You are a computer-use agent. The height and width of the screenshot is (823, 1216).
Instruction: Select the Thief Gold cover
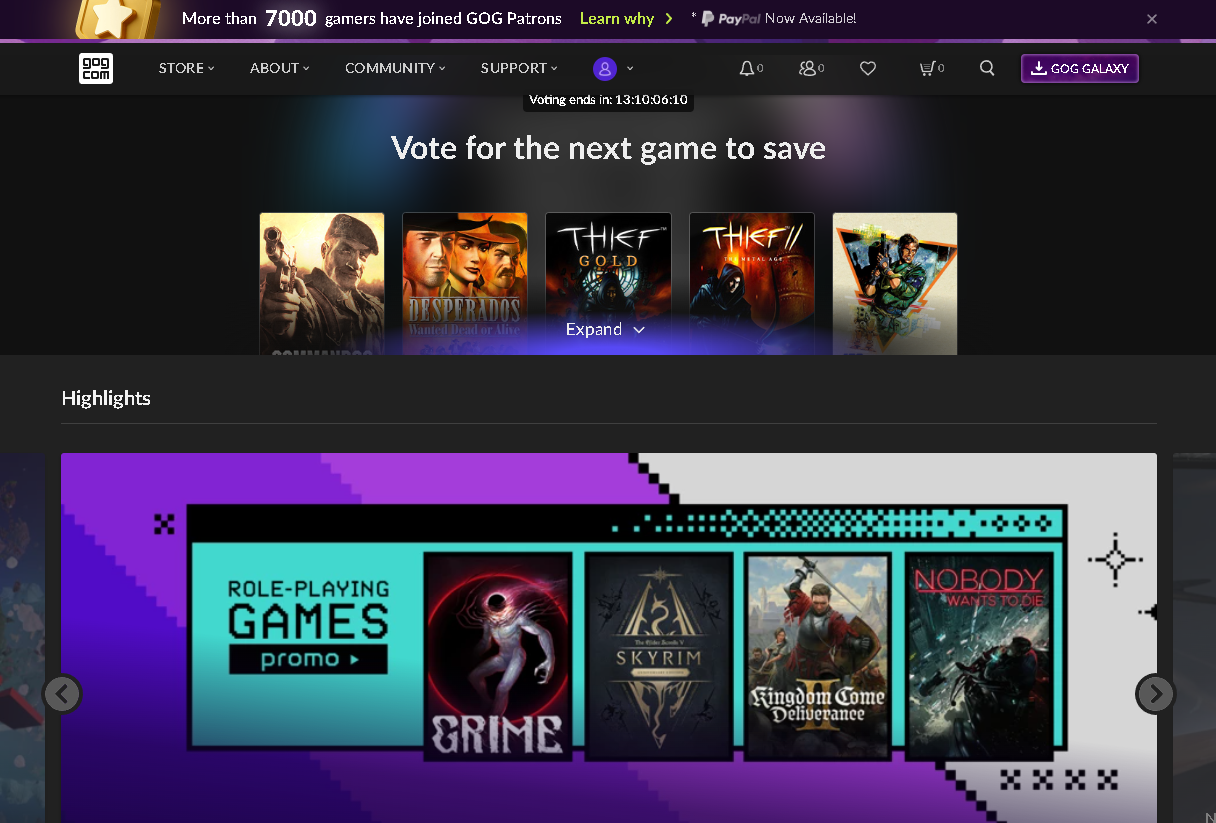click(608, 284)
